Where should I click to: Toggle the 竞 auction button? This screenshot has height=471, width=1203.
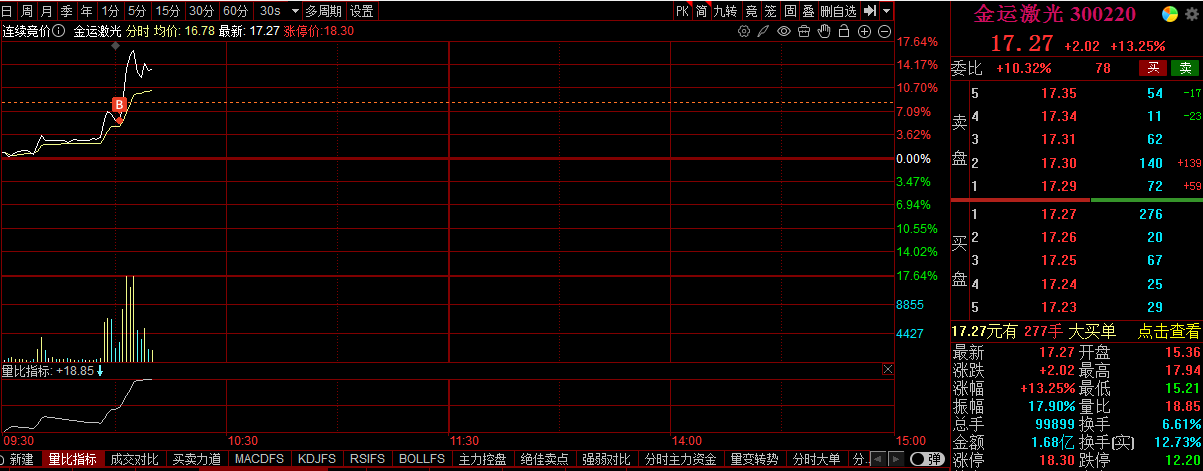(x=752, y=11)
